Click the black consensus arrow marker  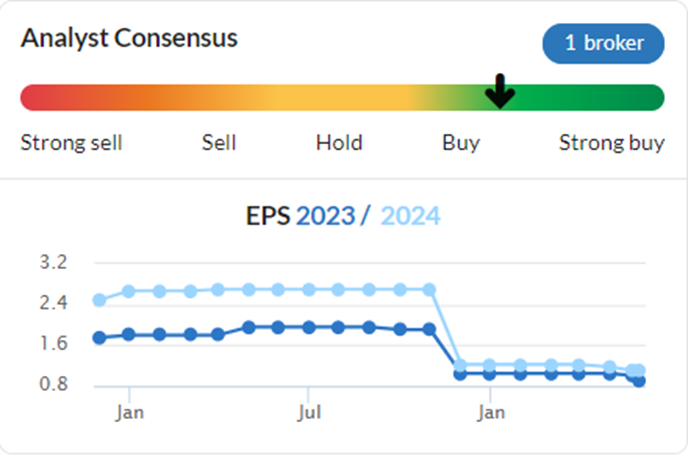coord(500,91)
